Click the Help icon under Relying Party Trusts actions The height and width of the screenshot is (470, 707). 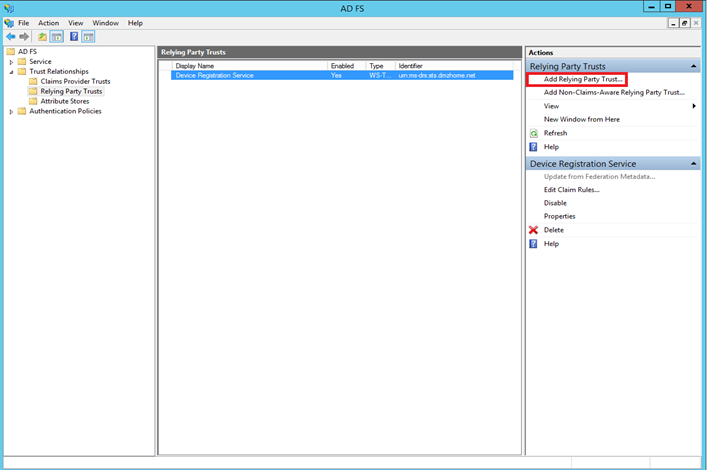pyautogui.click(x=533, y=147)
